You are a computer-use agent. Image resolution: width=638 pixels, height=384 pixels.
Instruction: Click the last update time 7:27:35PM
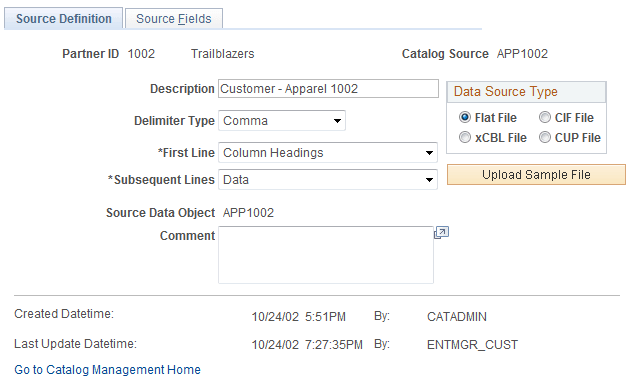[334, 345]
